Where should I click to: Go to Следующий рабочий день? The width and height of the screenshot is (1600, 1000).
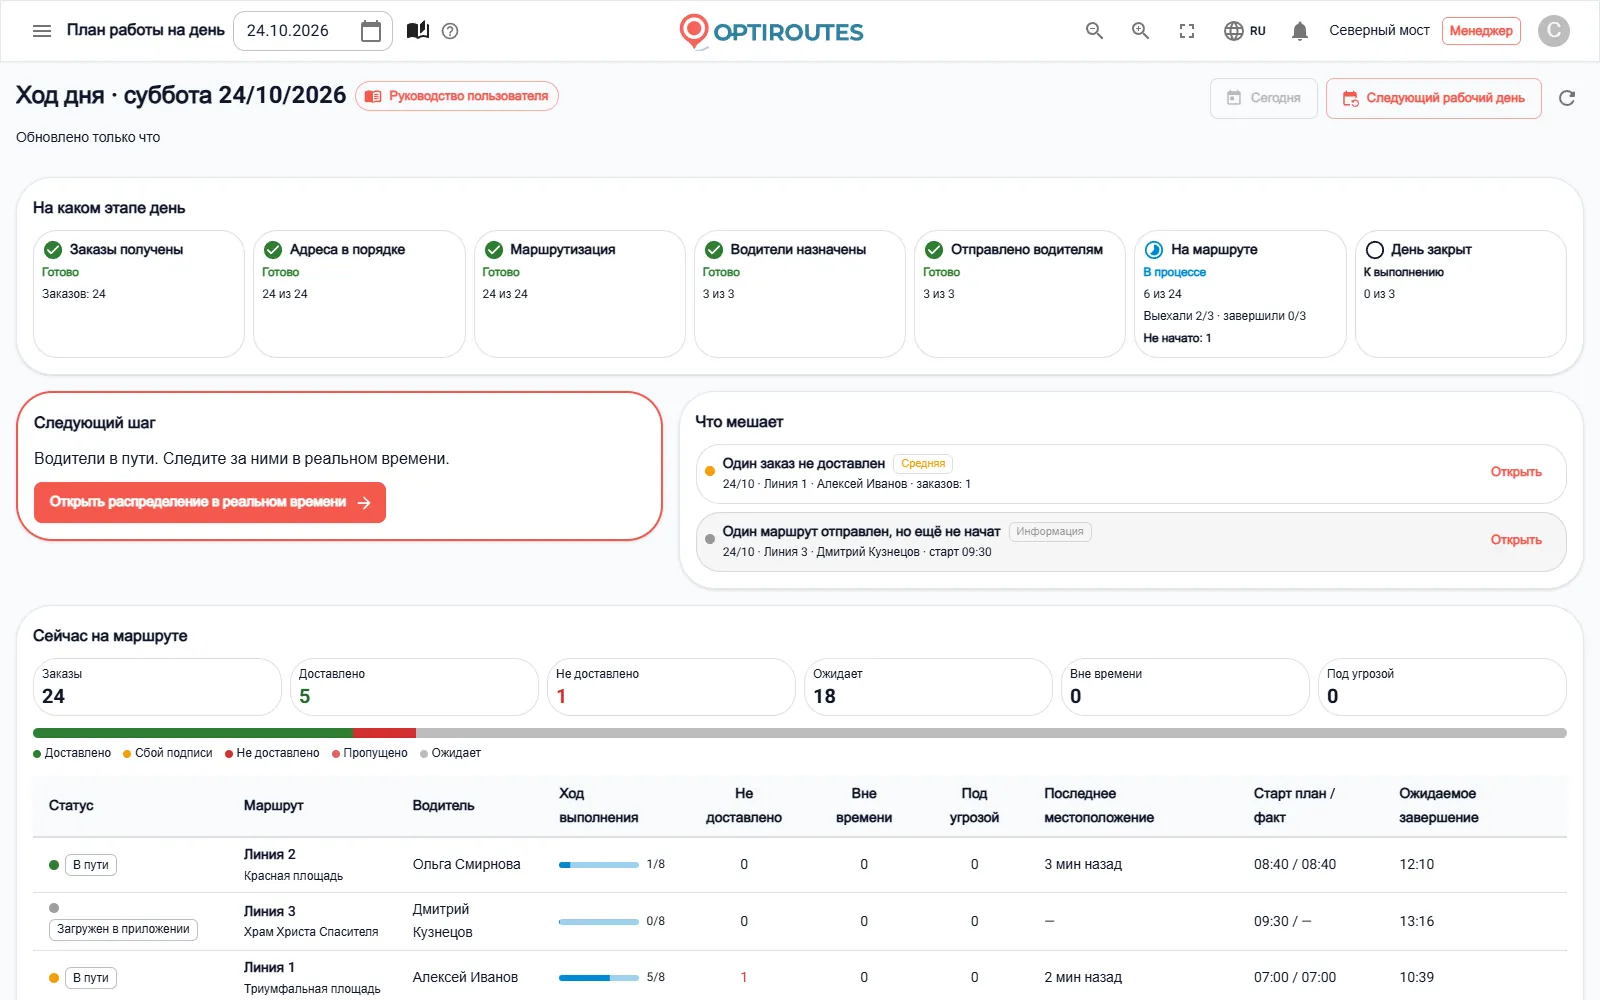pos(1434,98)
